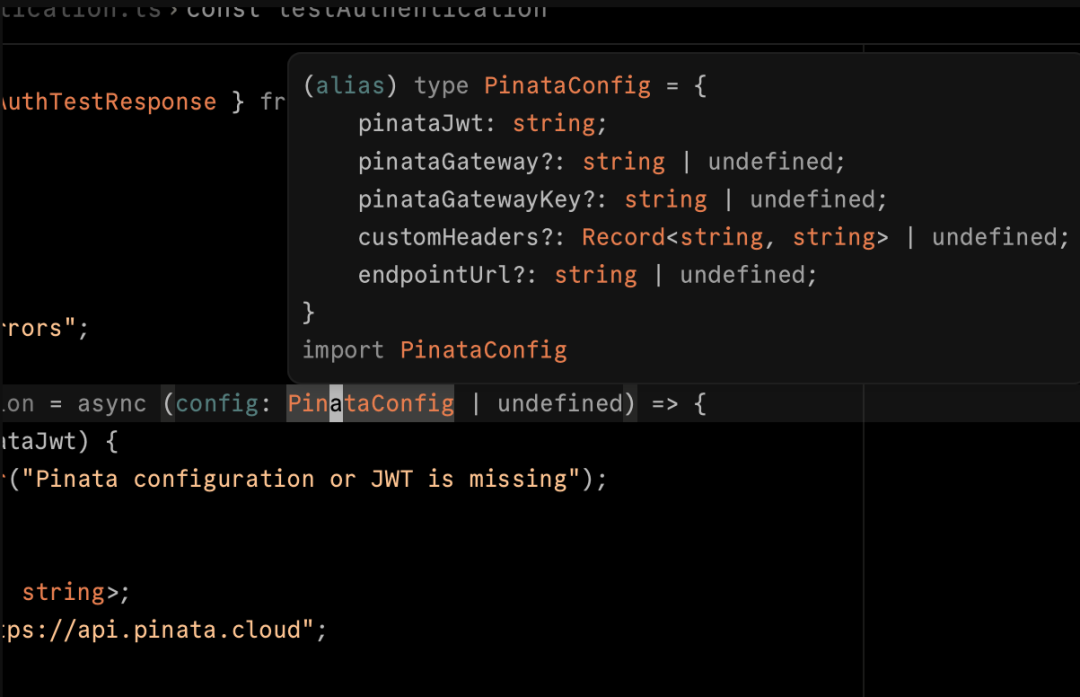Click 'customHeaders?' property in the hover tooltip
Viewport: 1080px width, 697px height.
coord(455,238)
